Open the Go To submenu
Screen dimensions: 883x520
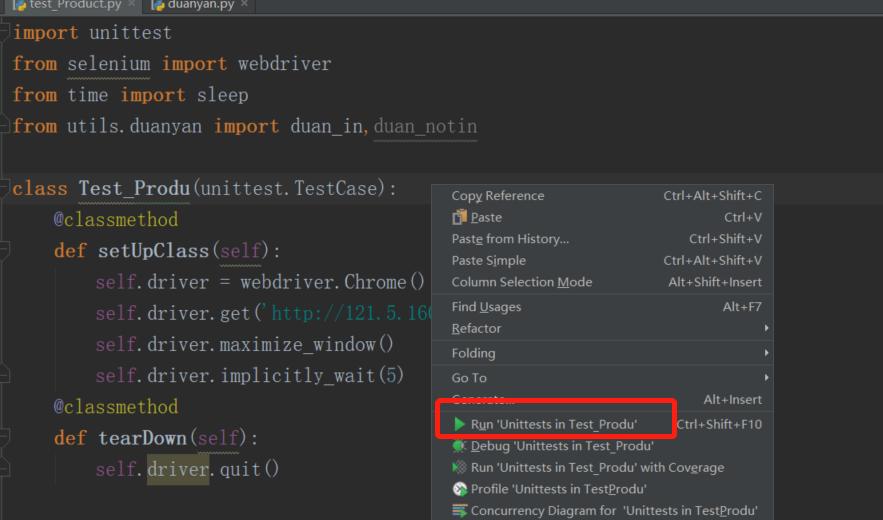(x=603, y=377)
